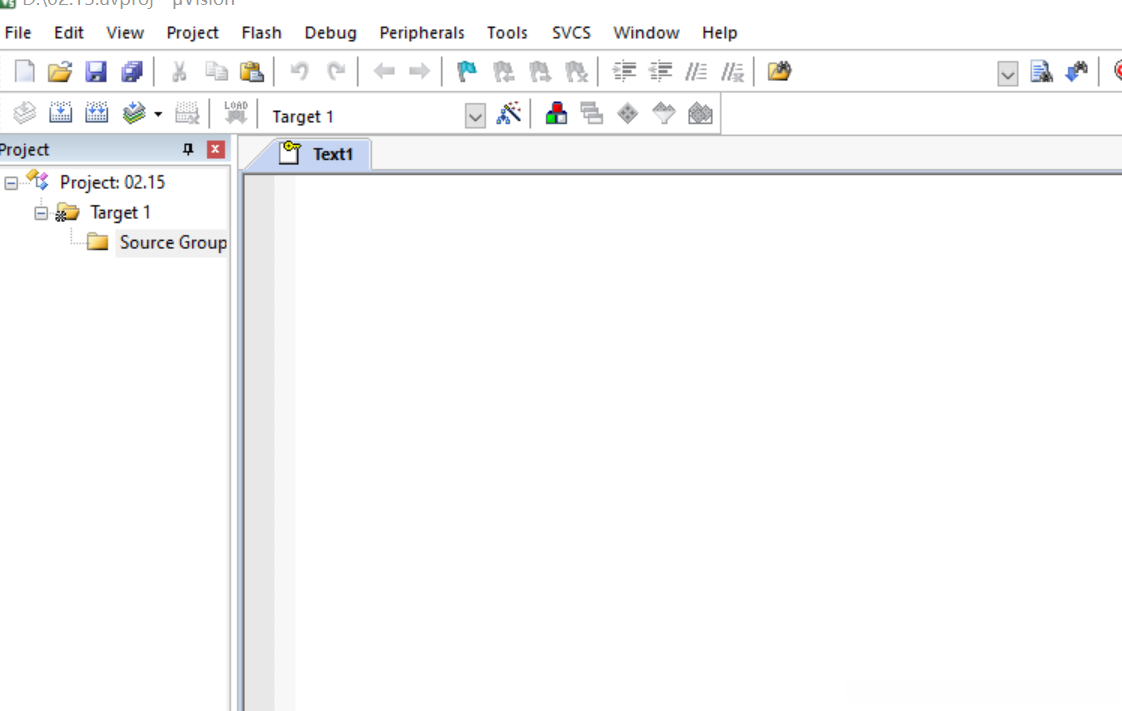Image resolution: width=1122 pixels, height=711 pixels.
Task: Download to flash LOAD icon
Action: (235, 113)
